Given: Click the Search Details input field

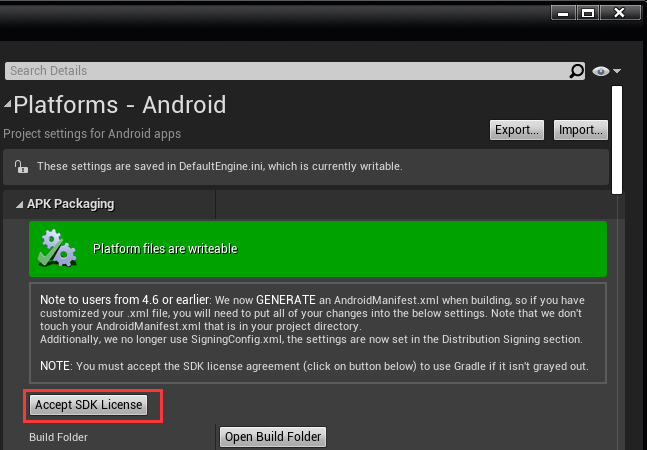Looking at the screenshot, I should 295,71.
